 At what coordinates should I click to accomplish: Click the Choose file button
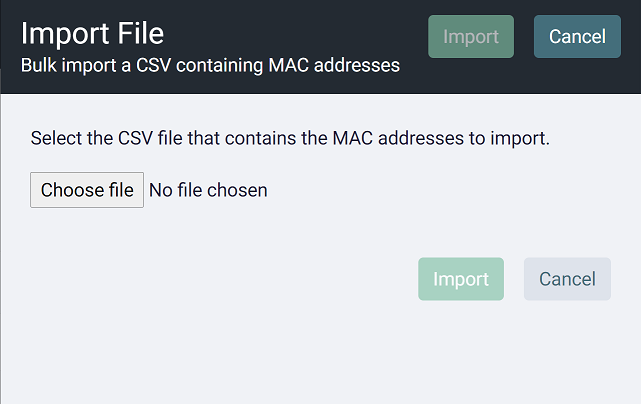[87, 190]
